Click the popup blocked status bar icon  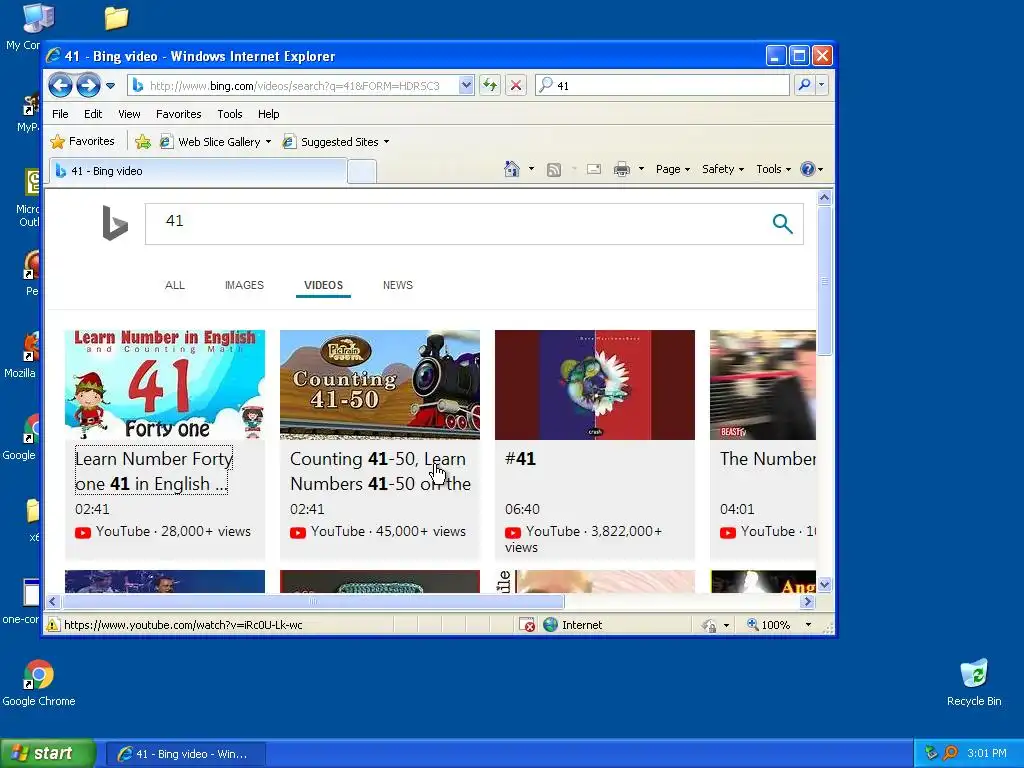click(527, 625)
